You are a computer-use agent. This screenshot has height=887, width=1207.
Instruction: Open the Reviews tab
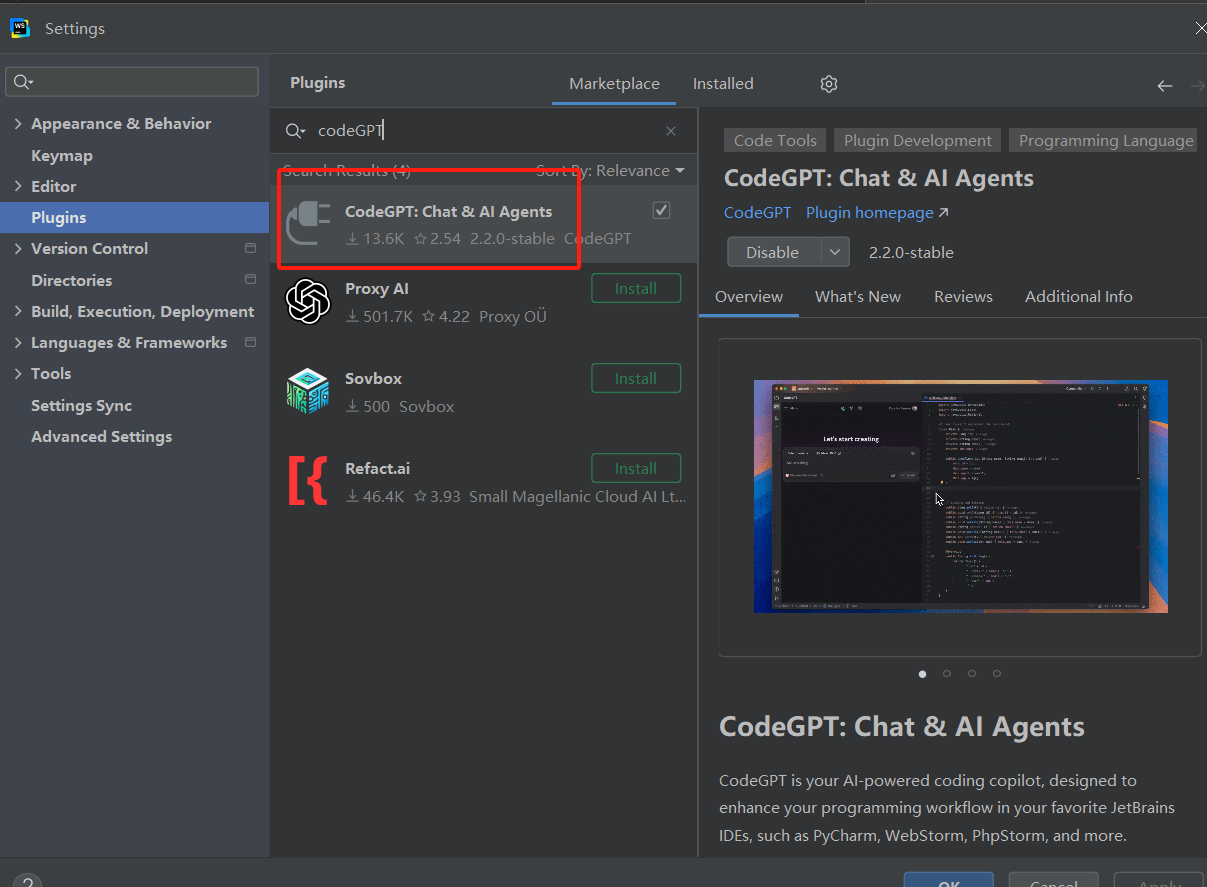click(x=963, y=297)
